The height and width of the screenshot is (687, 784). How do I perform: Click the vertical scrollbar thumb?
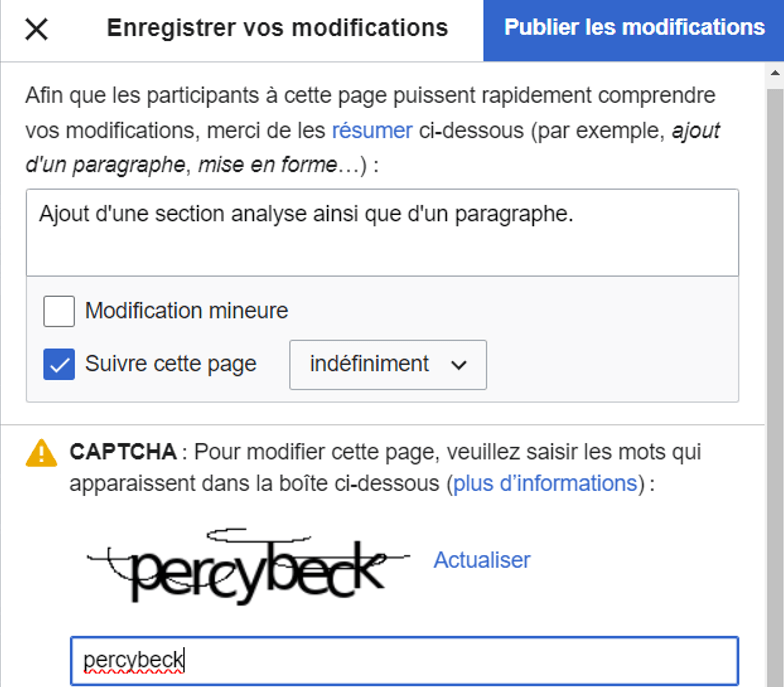[x=775, y=380]
